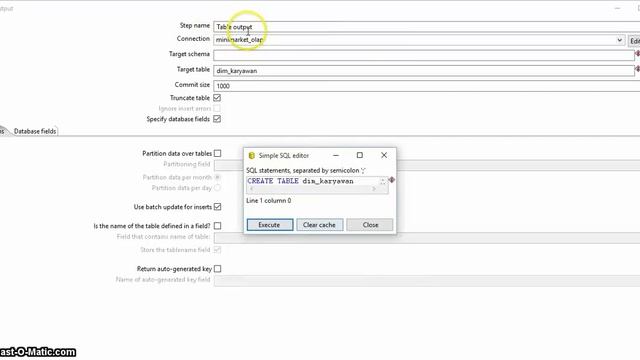Click the SQL editor scroll right arrow
Viewport: 640px width, 360px height.
coord(373,189)
